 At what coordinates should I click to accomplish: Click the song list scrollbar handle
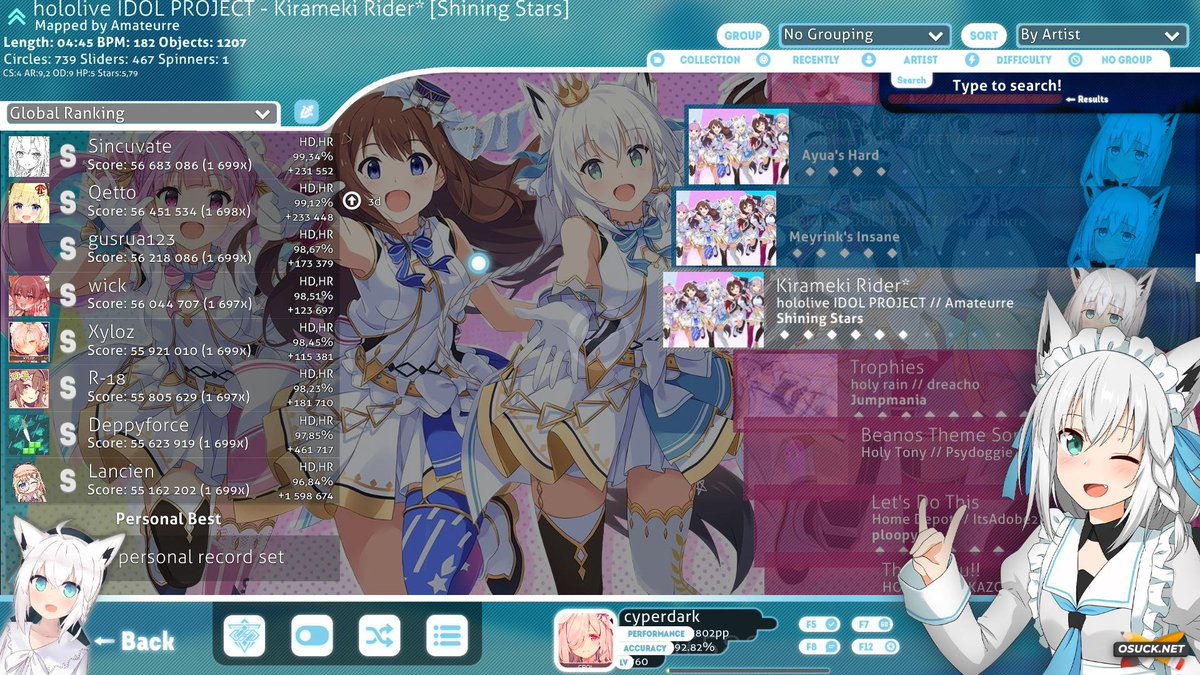coord(1197,267)
